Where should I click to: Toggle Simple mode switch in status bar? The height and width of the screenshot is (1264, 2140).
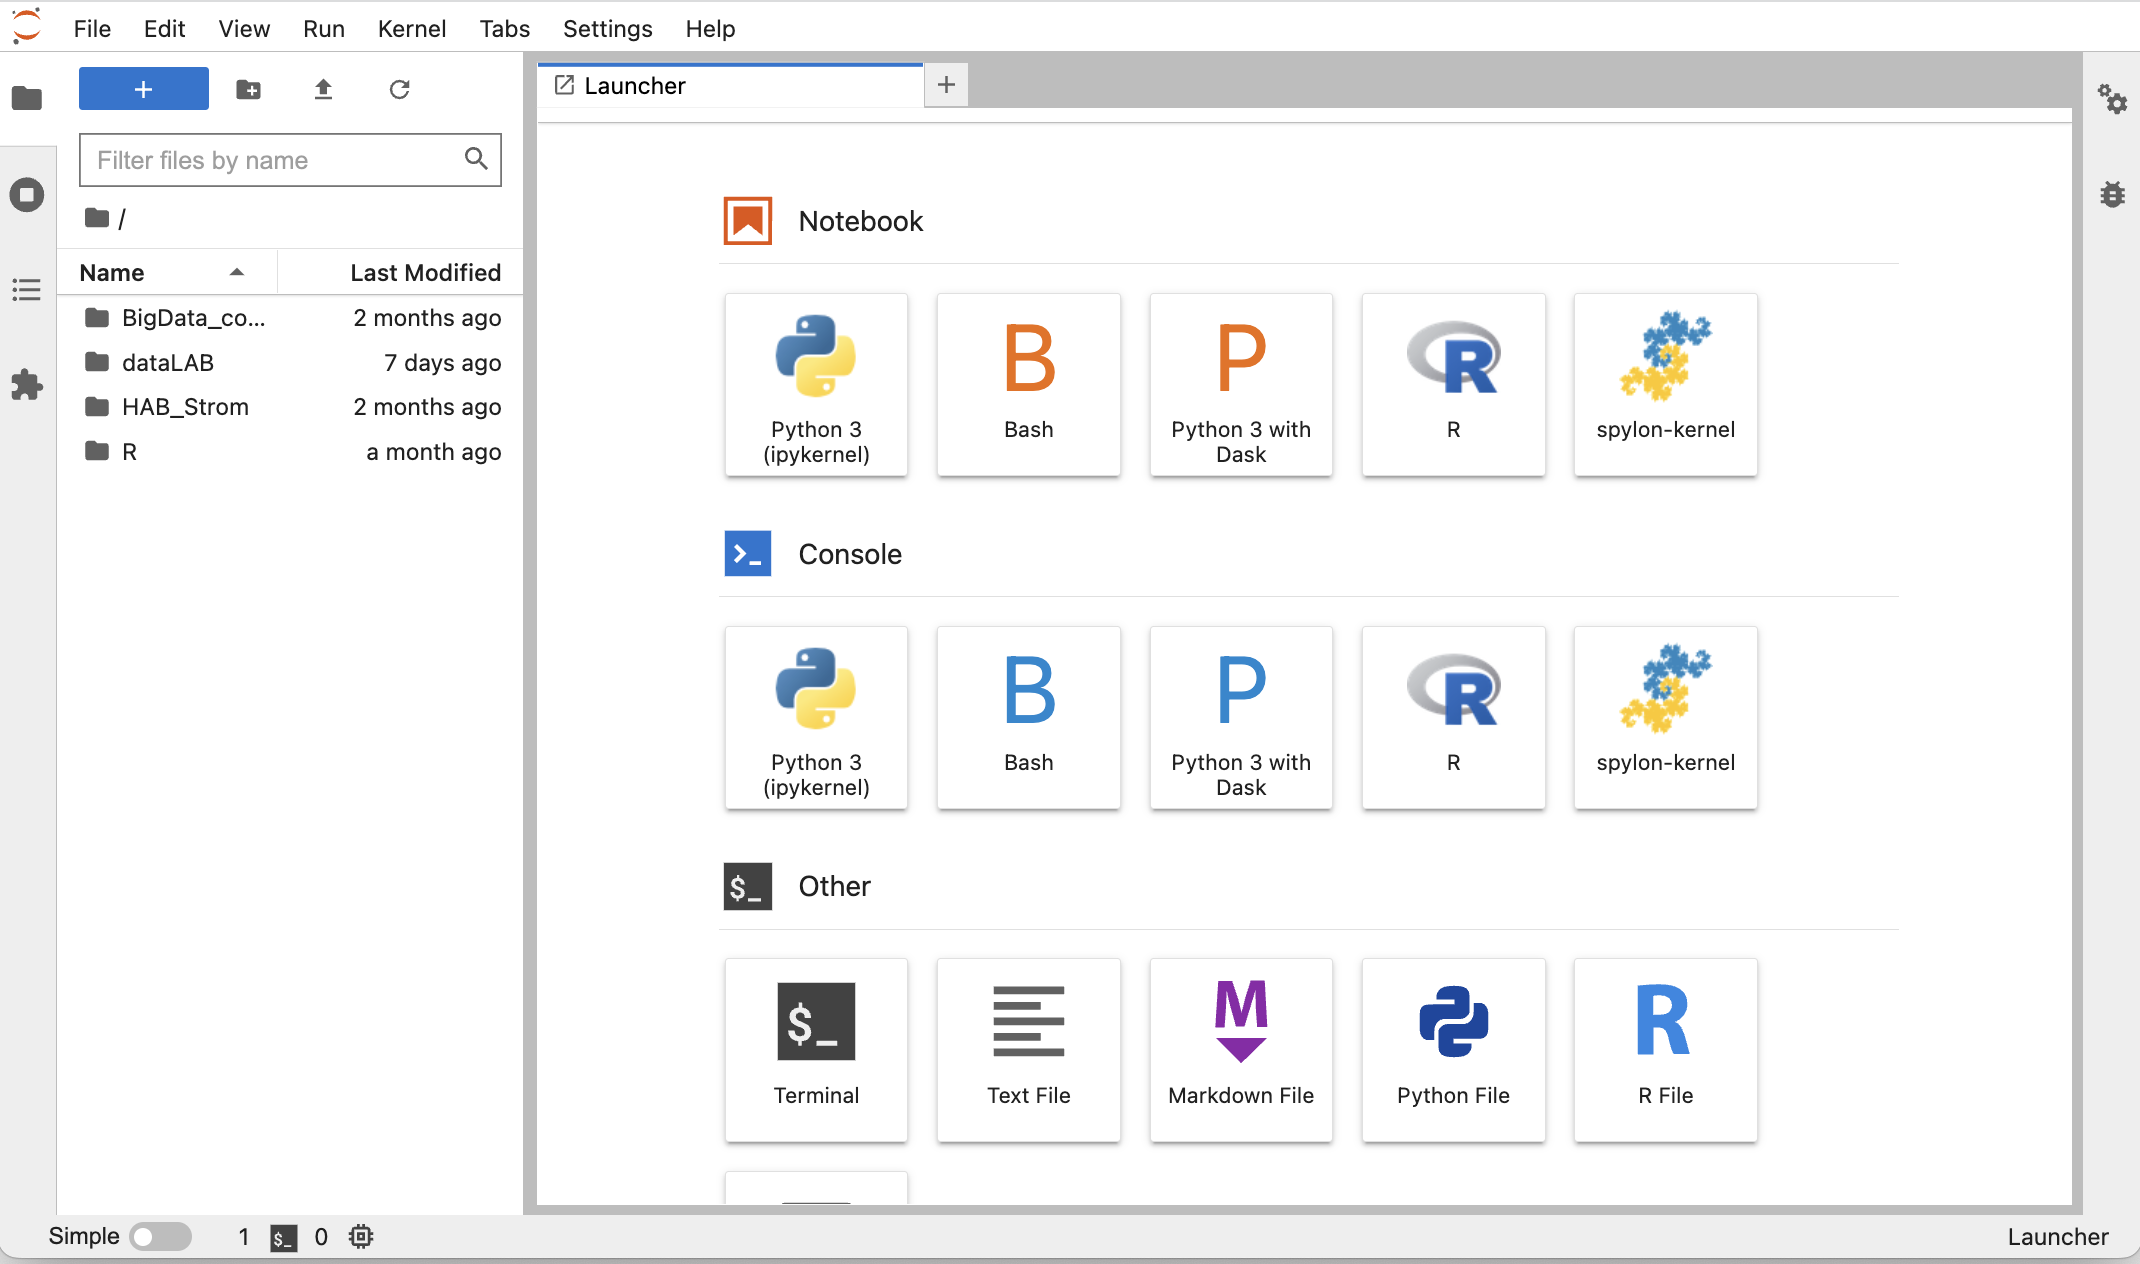click(x=160, y=1237)
